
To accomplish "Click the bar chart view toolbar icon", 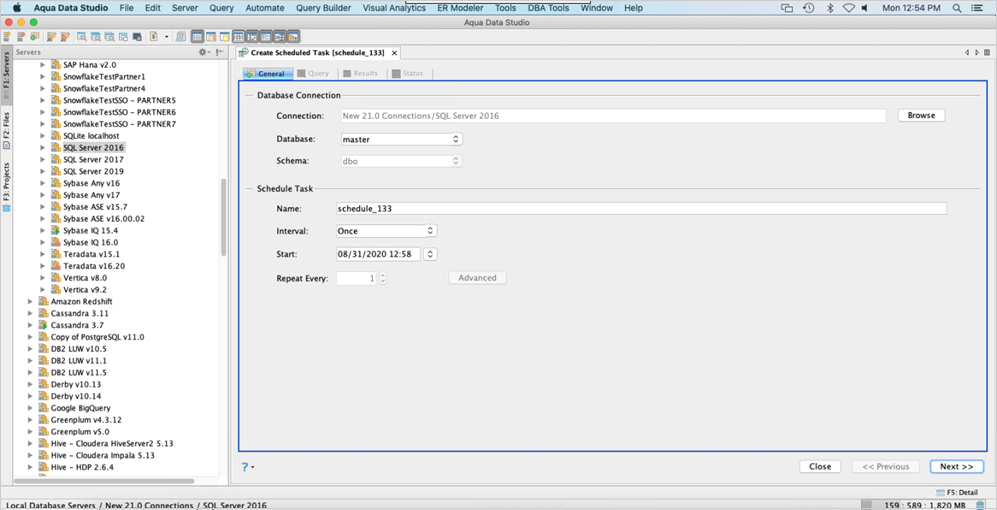I will [293, 37].
